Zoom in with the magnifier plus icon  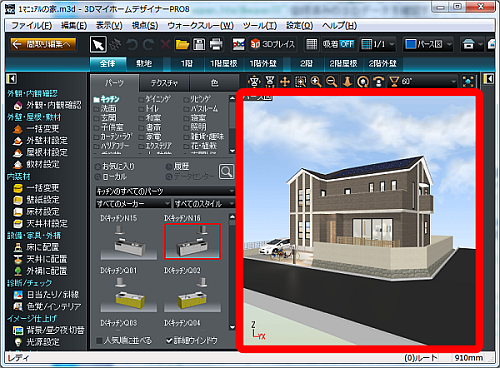coord(316,81)
